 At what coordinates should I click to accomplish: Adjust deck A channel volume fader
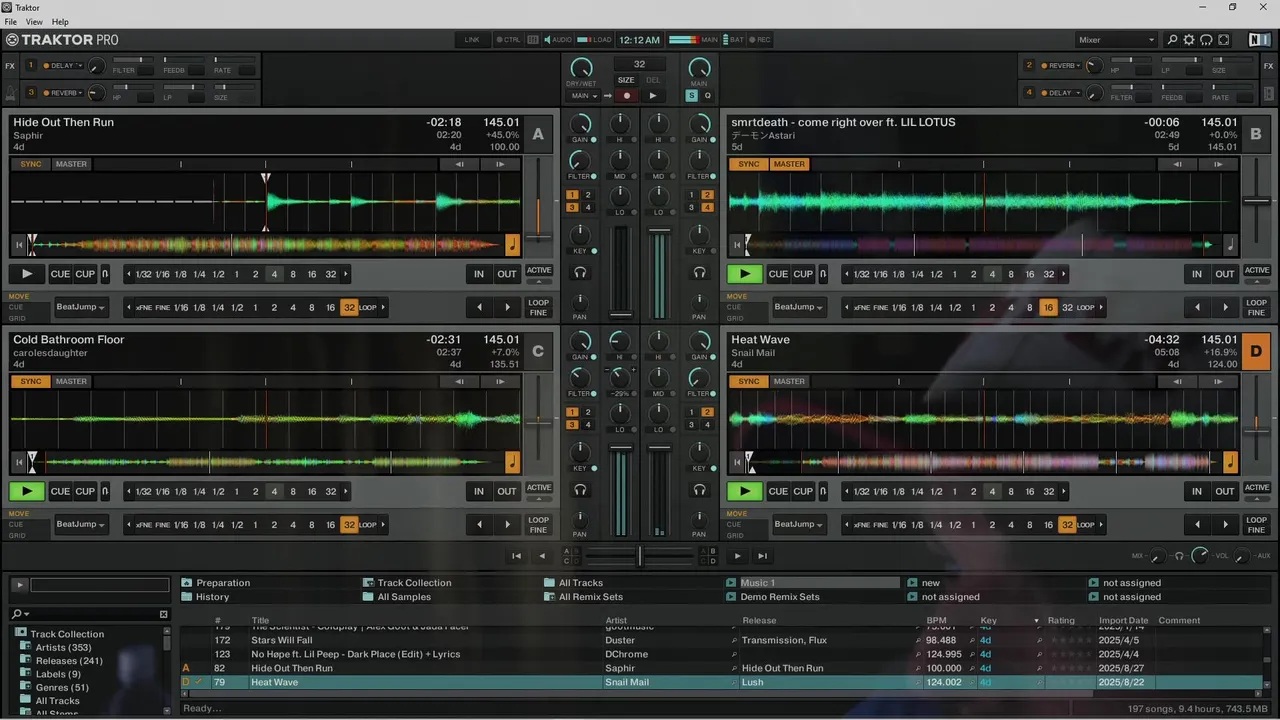[x=621, y=275]
